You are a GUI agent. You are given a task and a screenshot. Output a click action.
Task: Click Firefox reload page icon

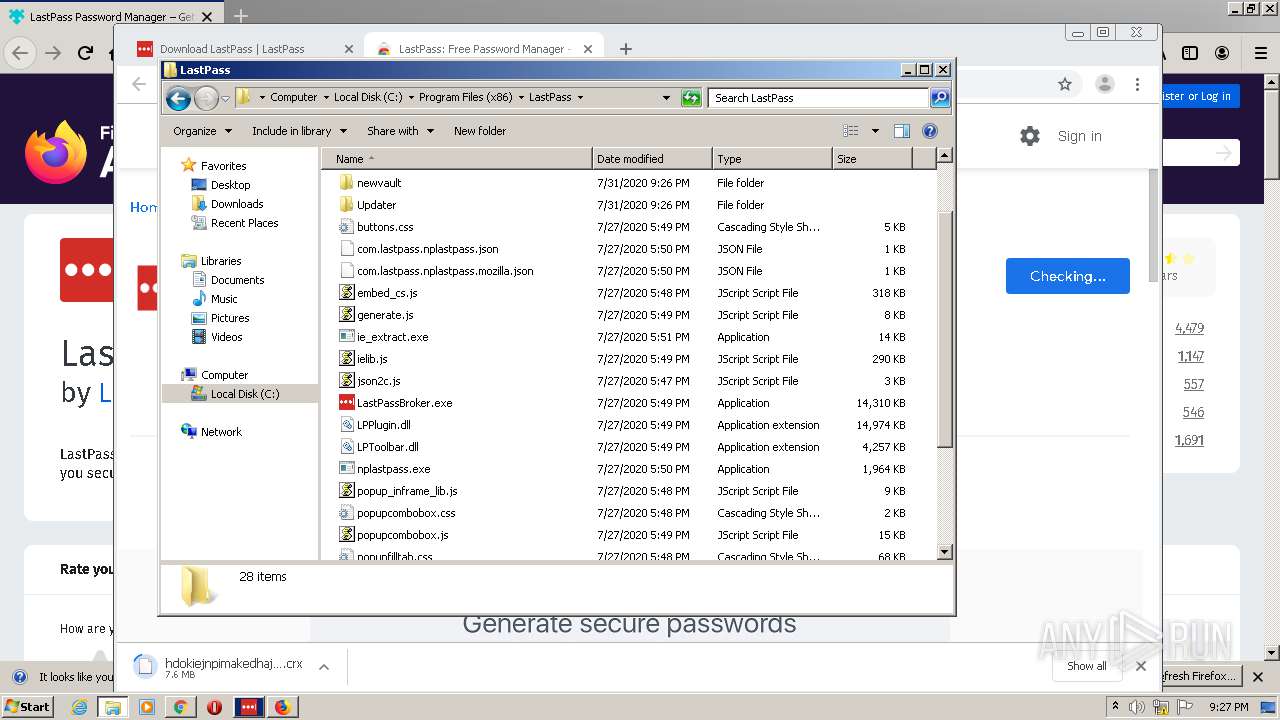(x=86, y=53)
